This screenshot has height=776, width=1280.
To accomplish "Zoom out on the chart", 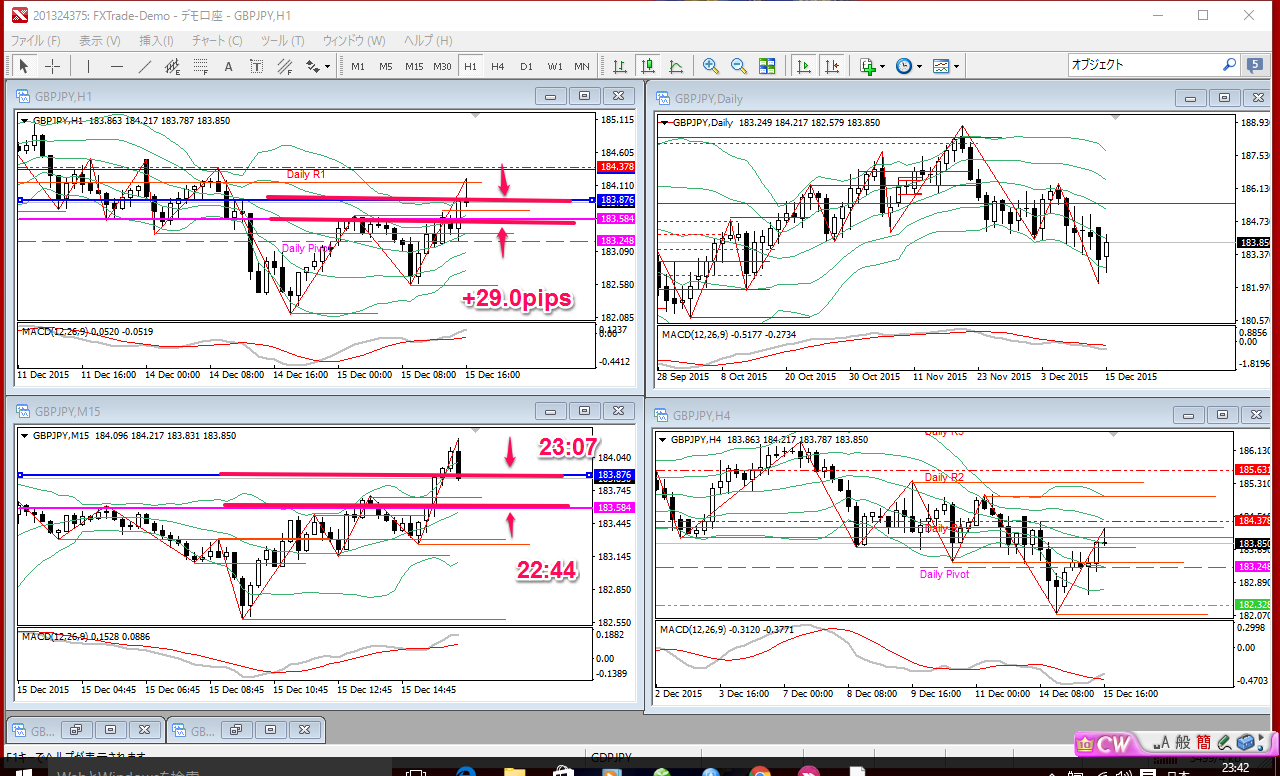I will tap(739, 66).
